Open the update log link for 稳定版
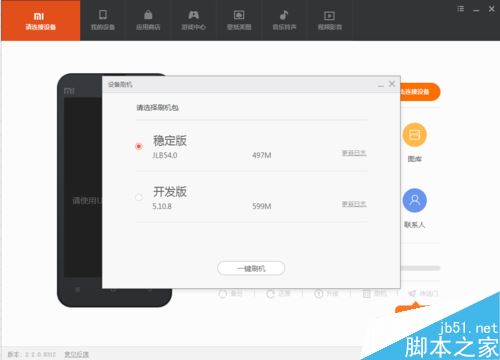The width and height of the screenshot is (500, 360). click(x=354, y=153)
